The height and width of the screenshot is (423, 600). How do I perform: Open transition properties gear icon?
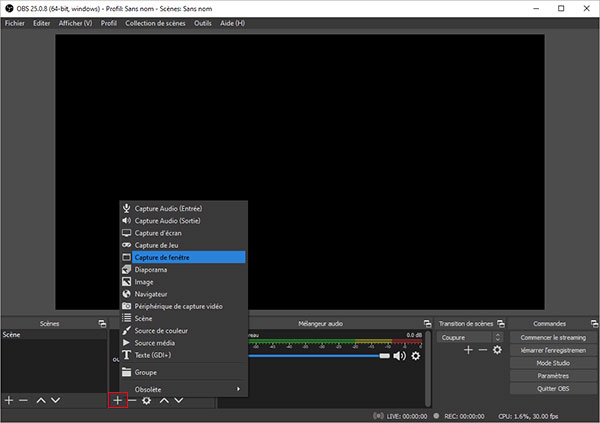pyautogui.click(x=497, y=350)
